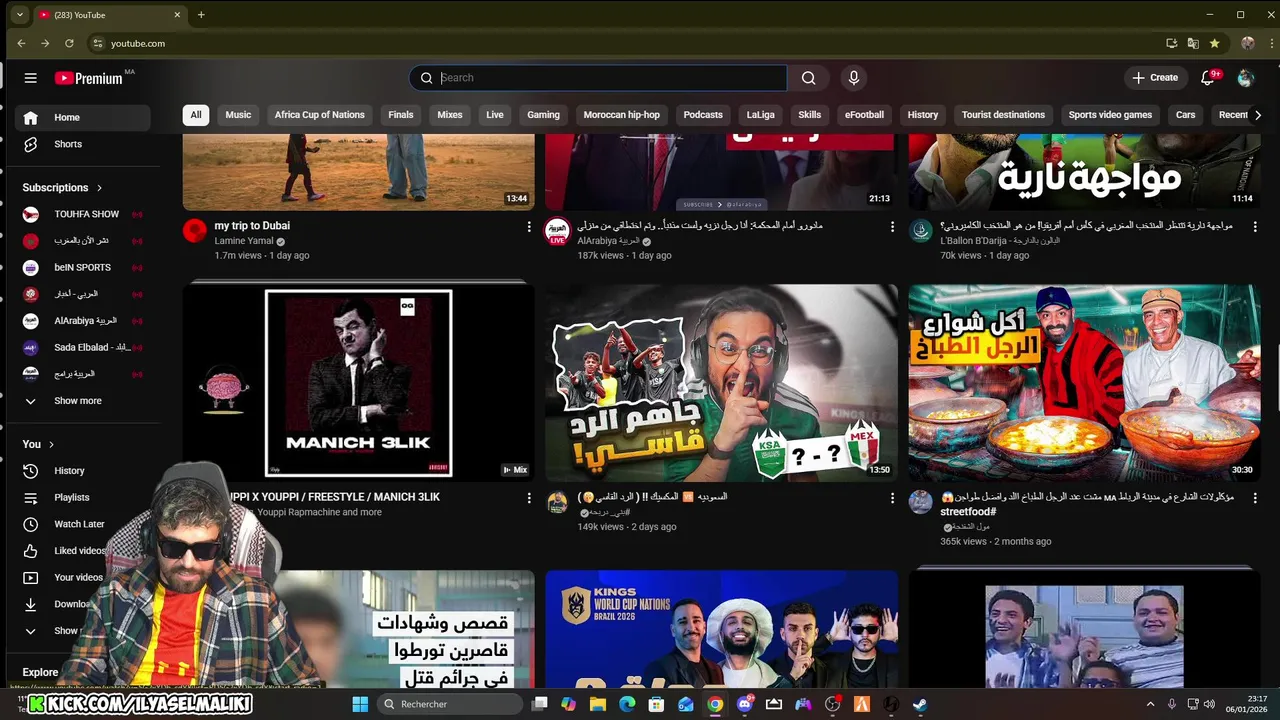Select the Moroccan hip-hop chip
The width and height of the screenshot is (1280, 720).
click(x=622, y=115)
